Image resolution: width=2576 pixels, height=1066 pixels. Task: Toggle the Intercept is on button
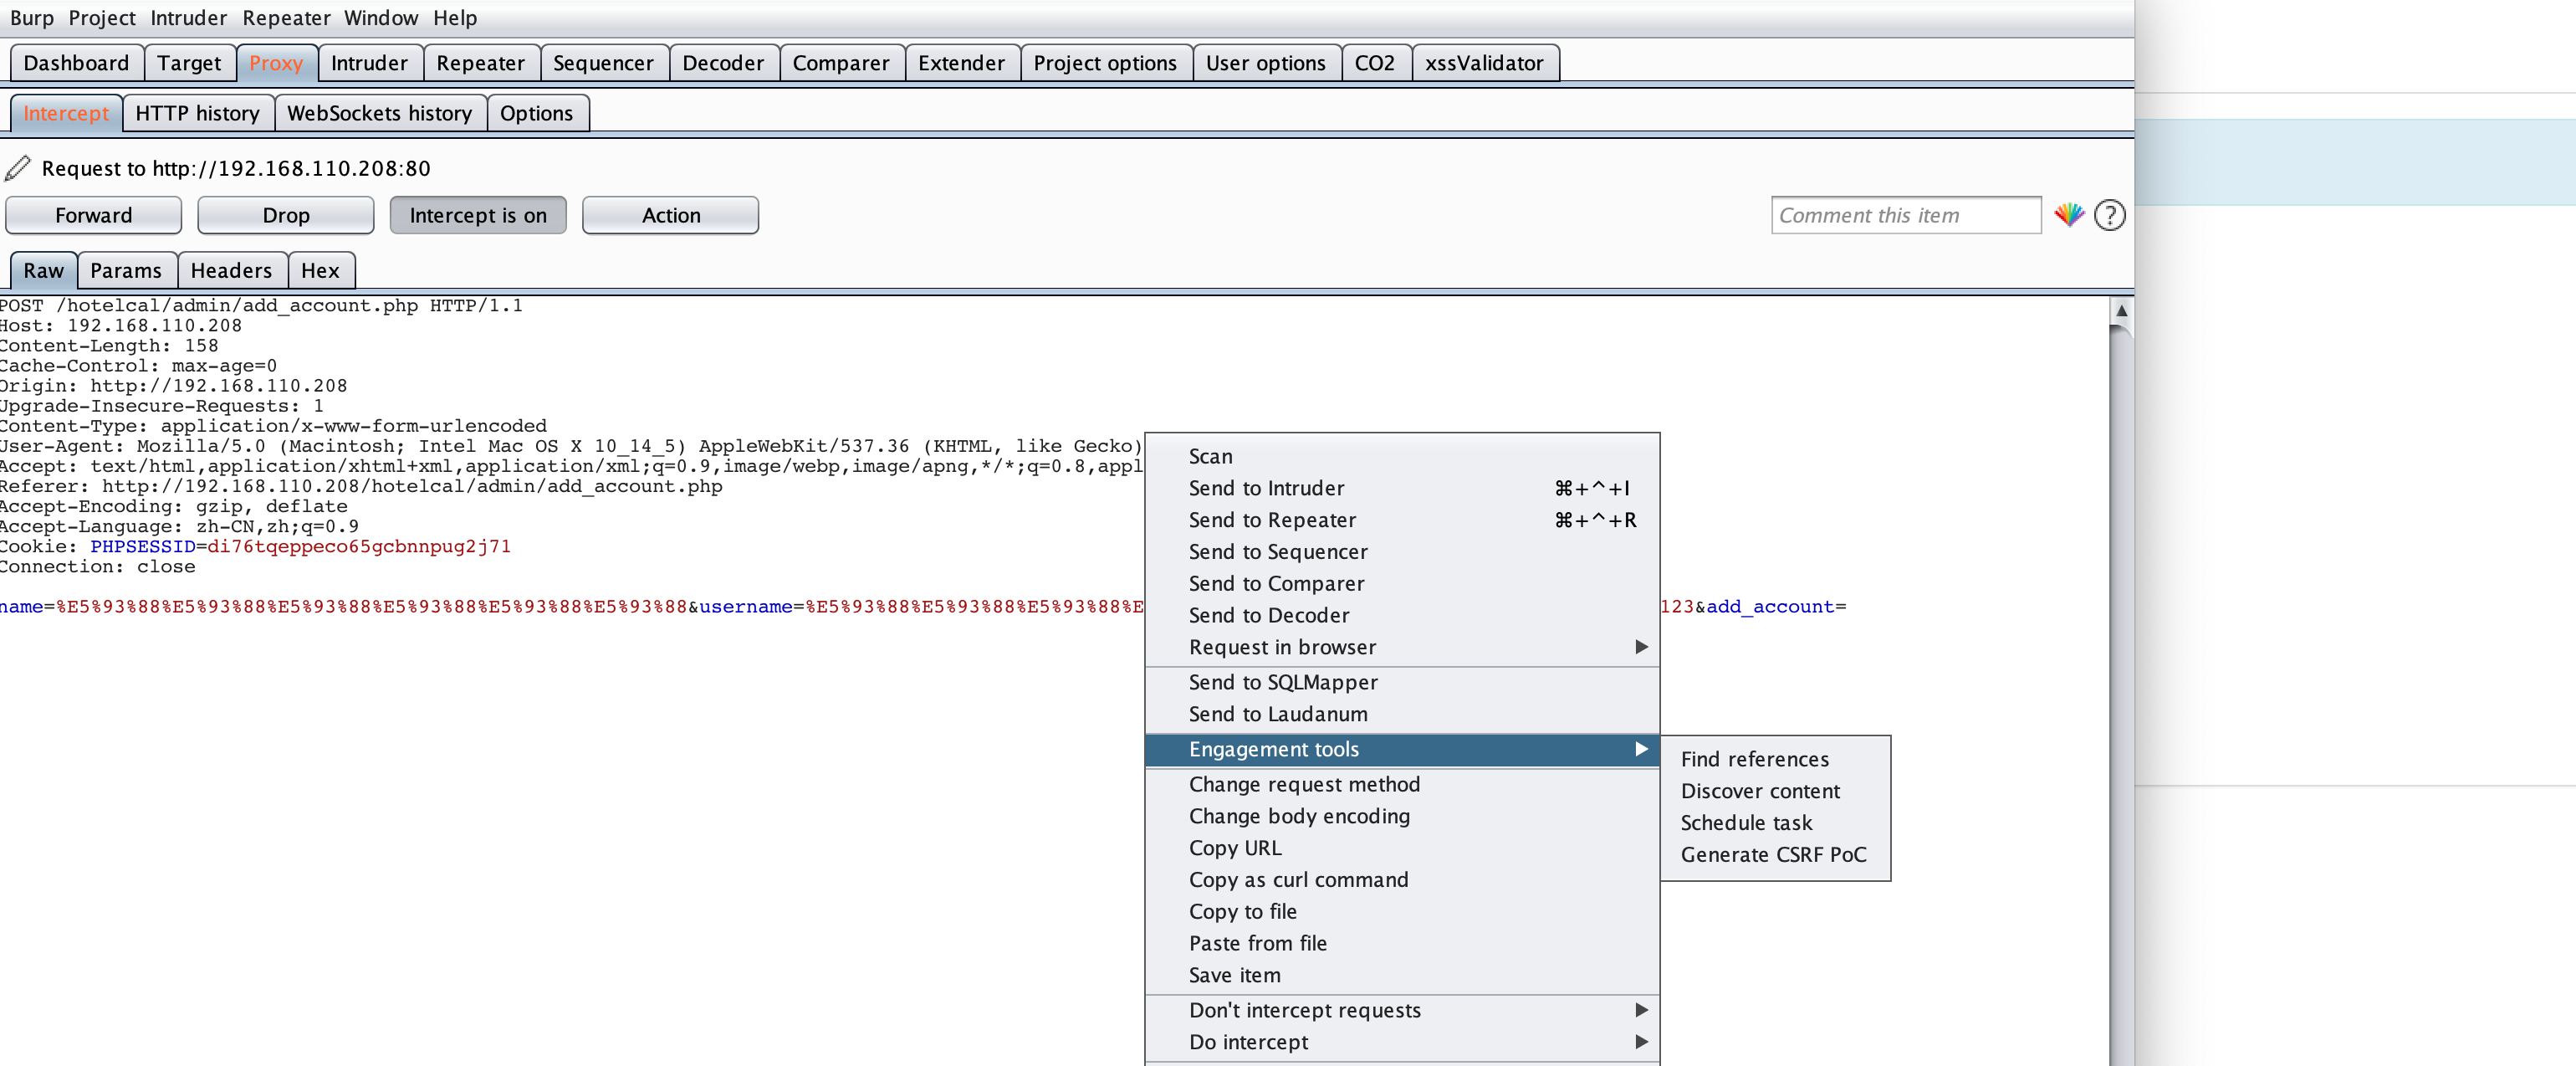coord(477,215)
